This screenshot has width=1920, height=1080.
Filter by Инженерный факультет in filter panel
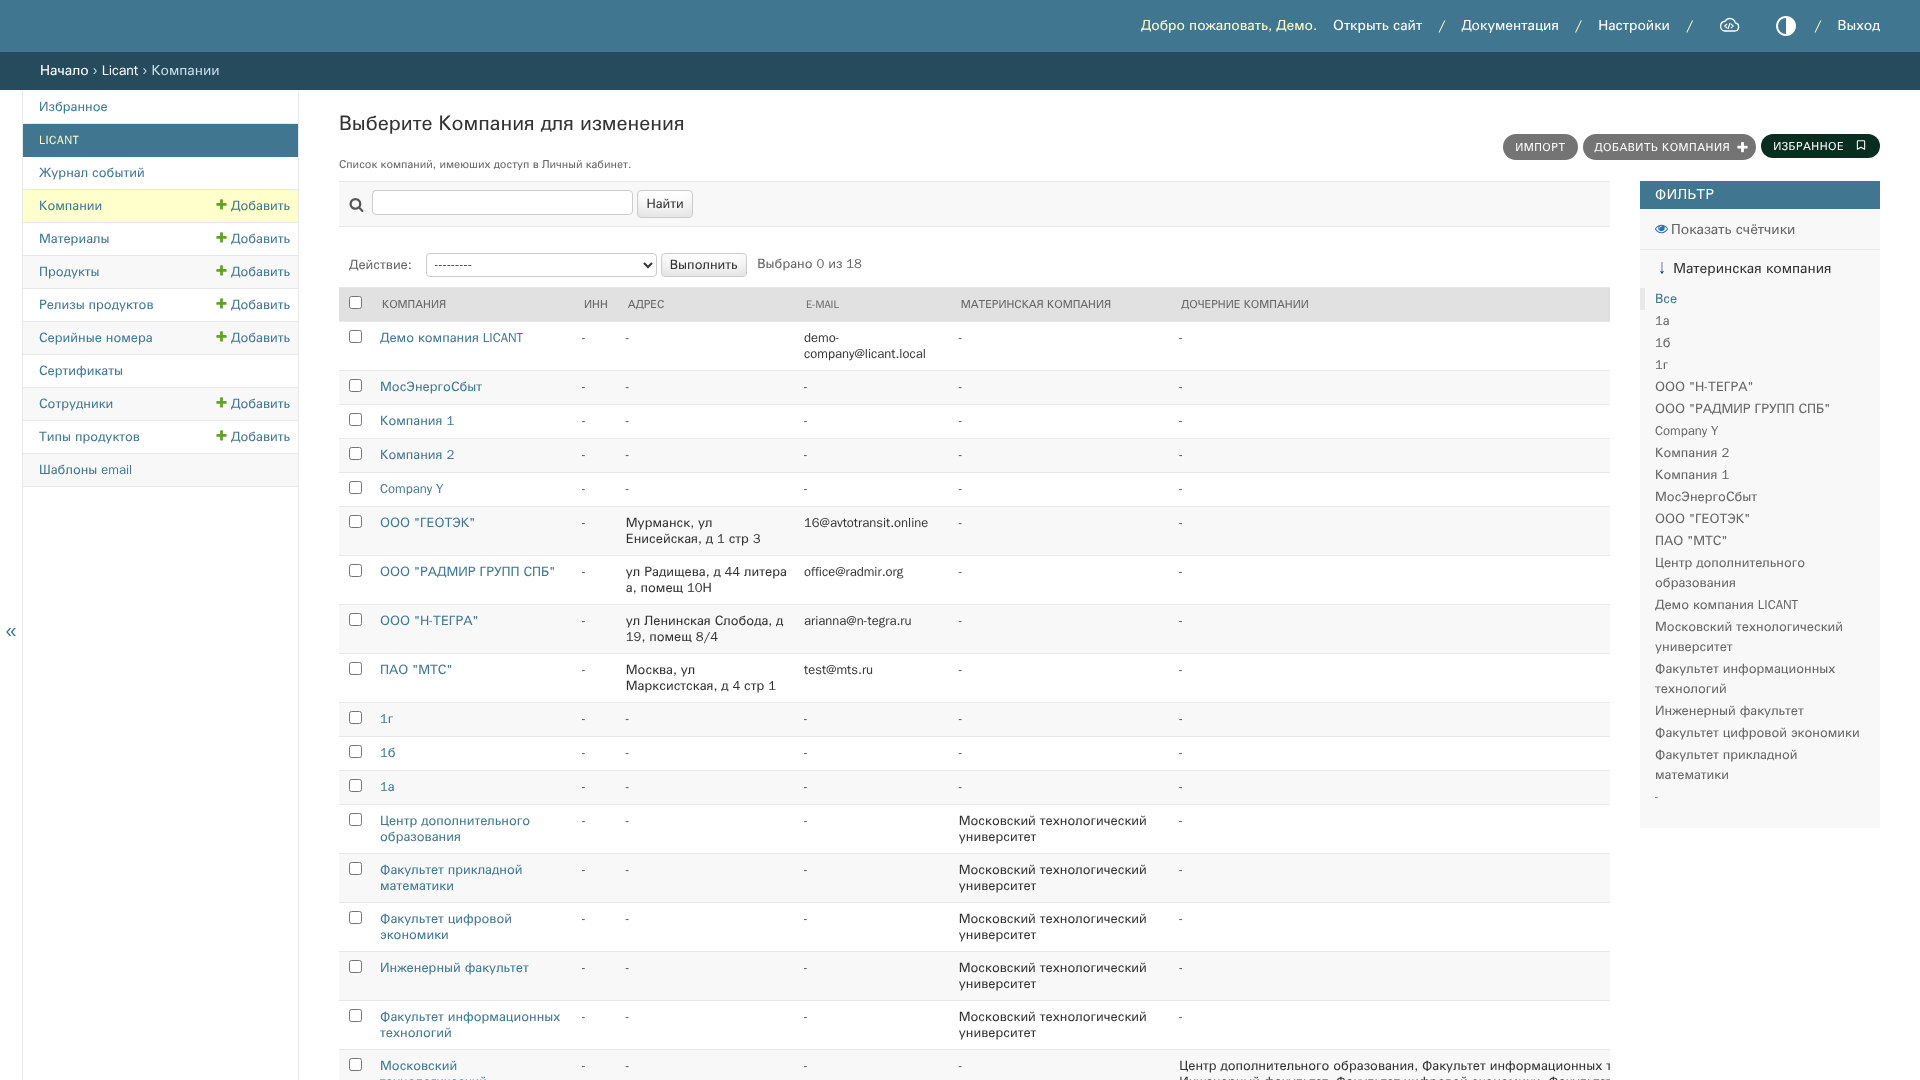[x=1729, y=711]
